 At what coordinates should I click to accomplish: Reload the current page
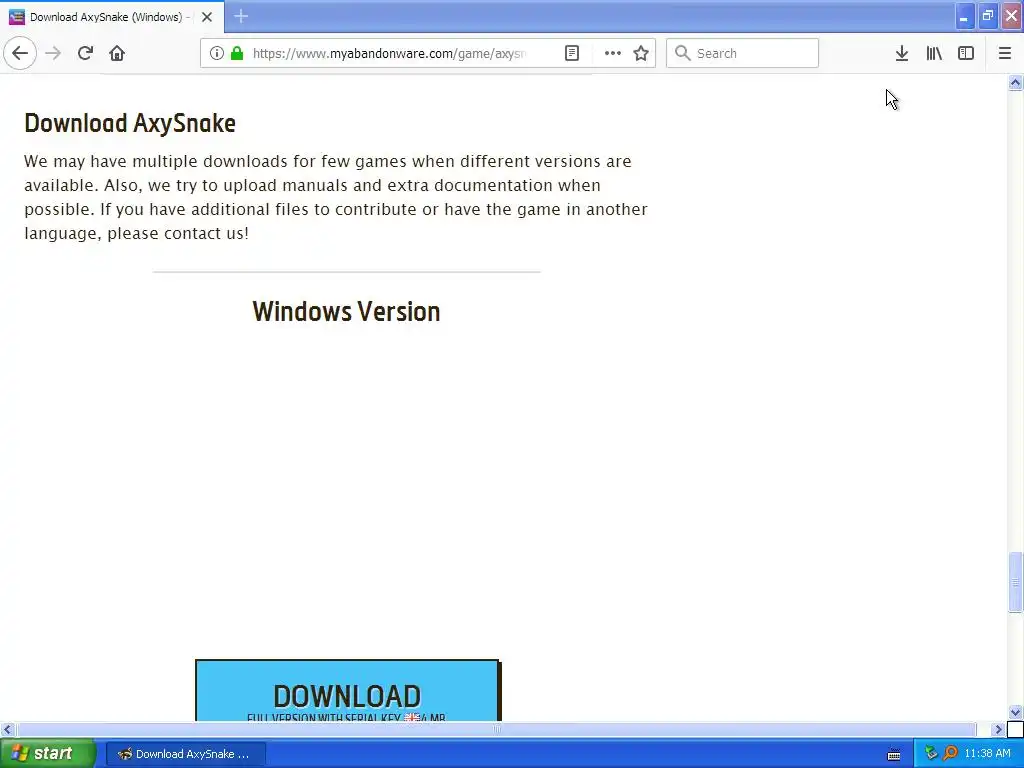pos(85,53)
